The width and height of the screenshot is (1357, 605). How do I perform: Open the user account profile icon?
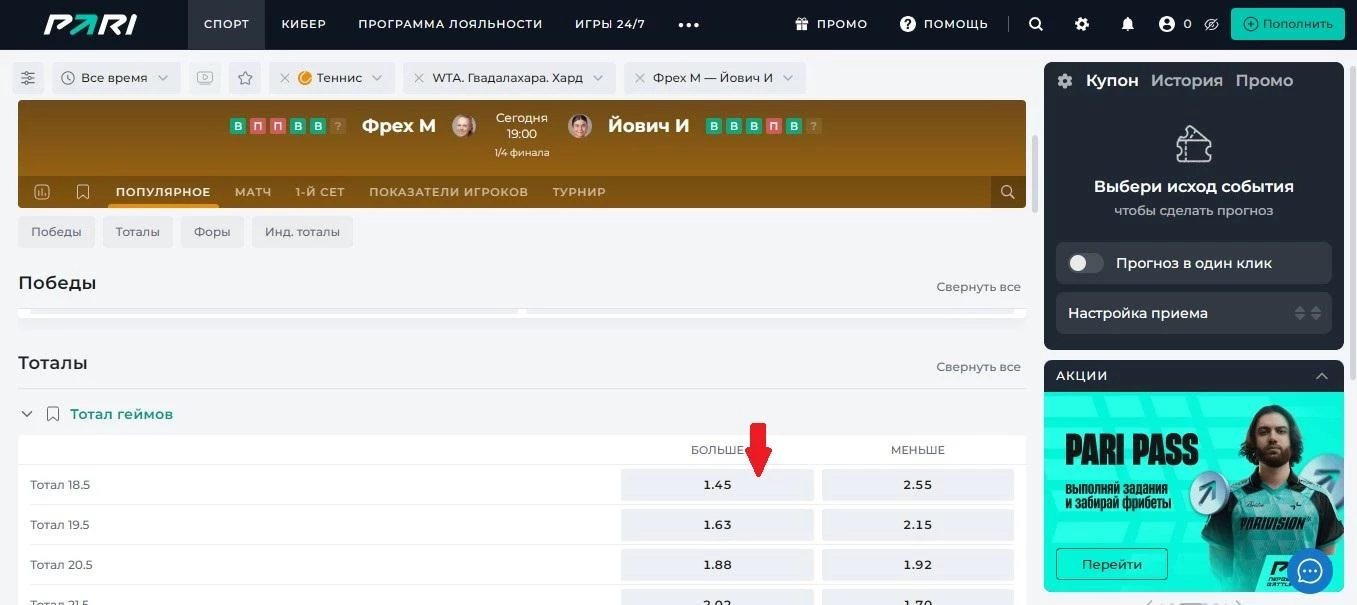(x=1166, y=24)
